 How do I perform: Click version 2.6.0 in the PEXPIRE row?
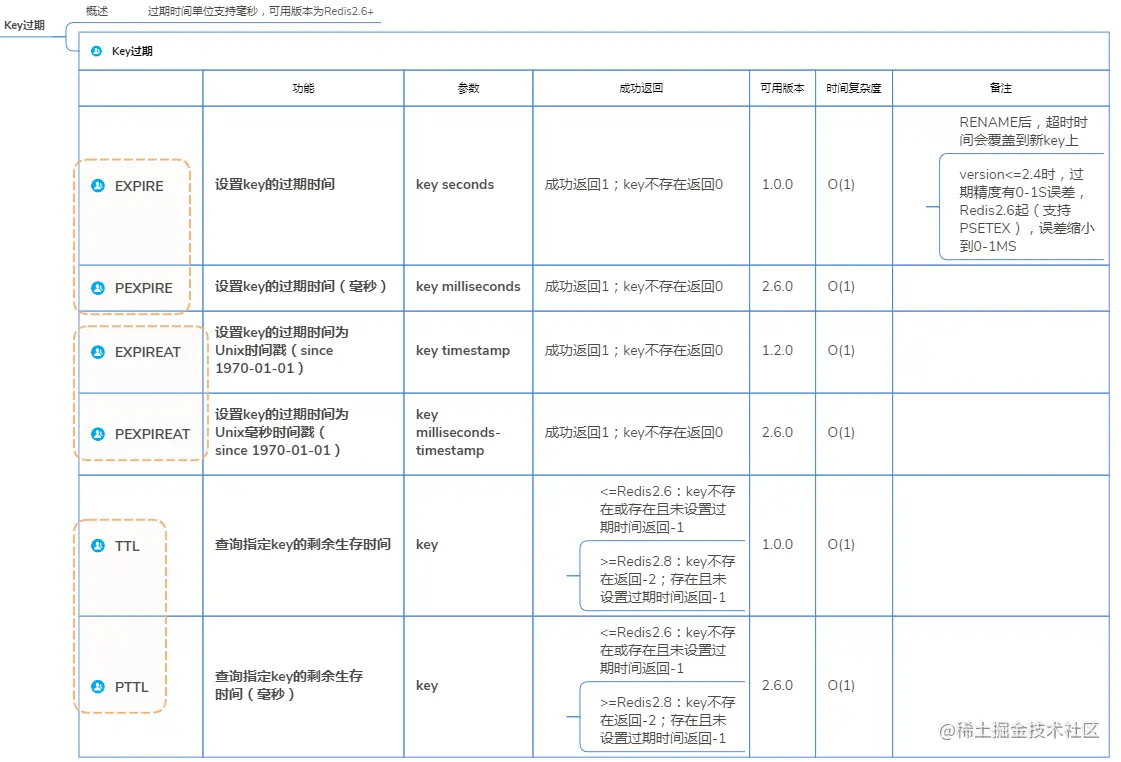click(777, 287)
